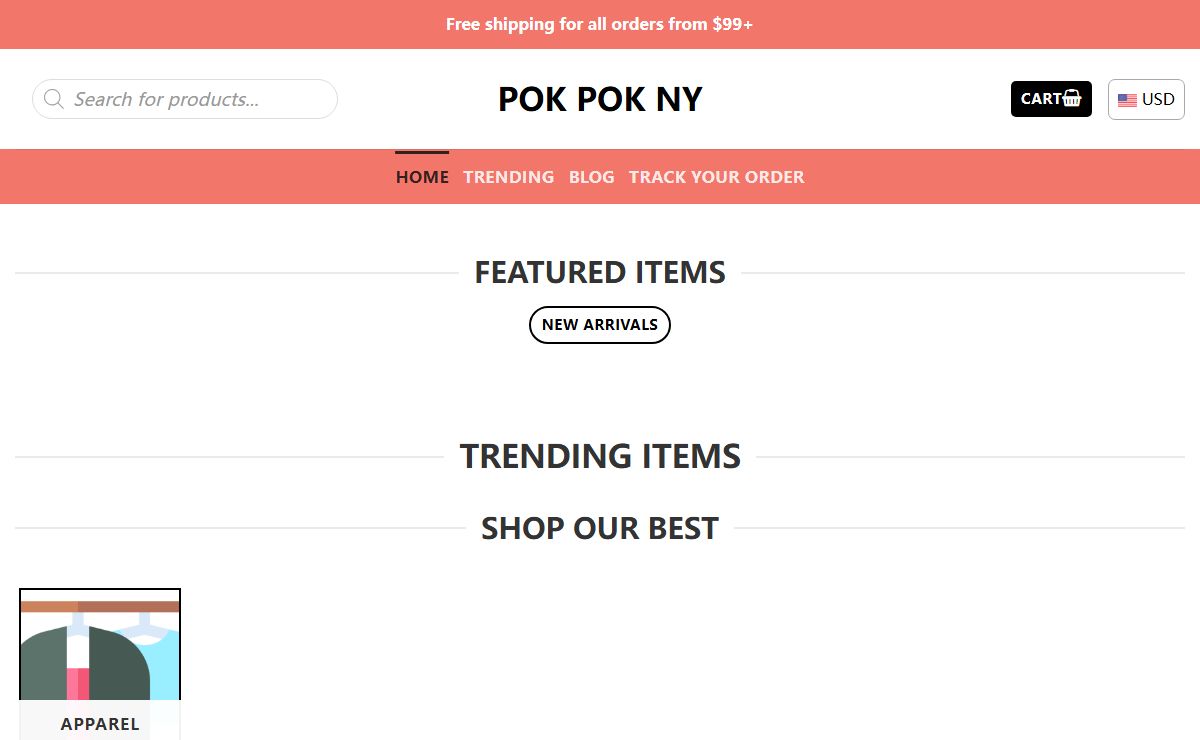
Task: Open the CART button
Action: (1051, 99)
